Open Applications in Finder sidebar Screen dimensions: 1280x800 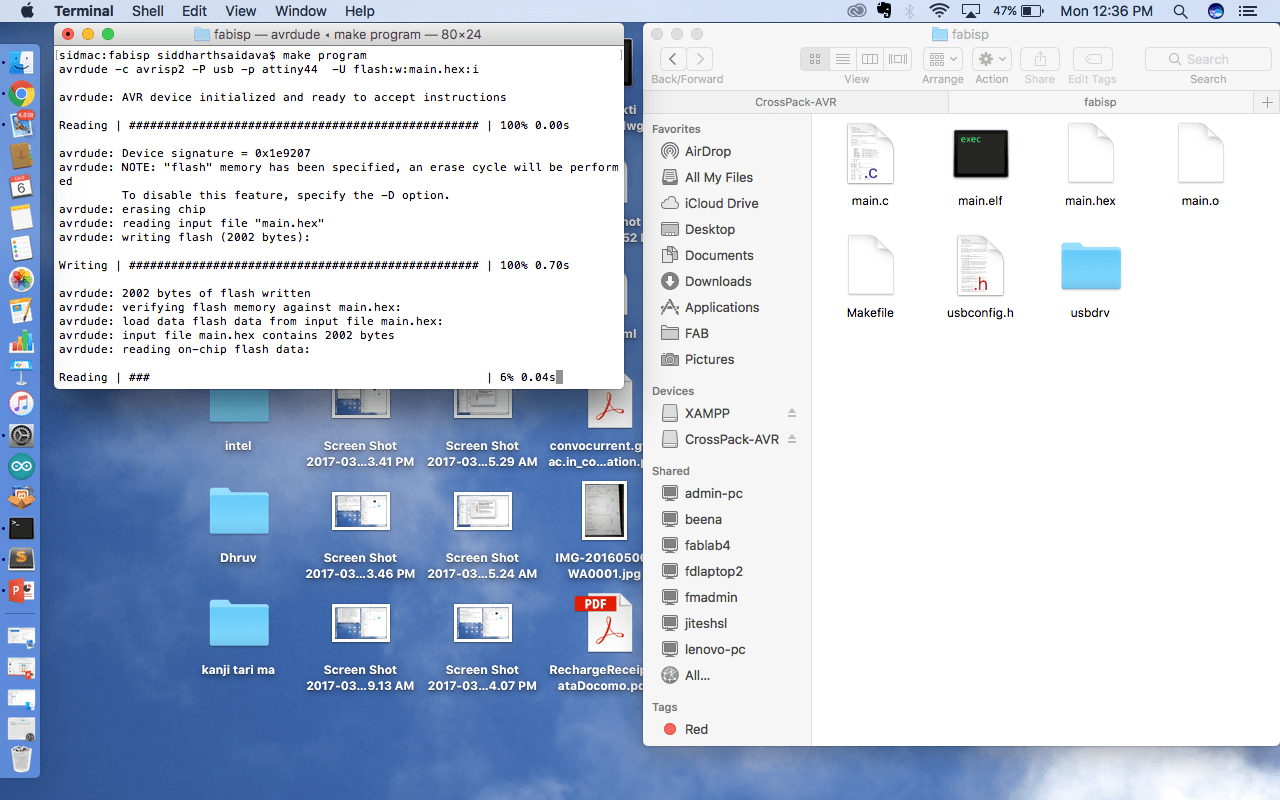721,307
